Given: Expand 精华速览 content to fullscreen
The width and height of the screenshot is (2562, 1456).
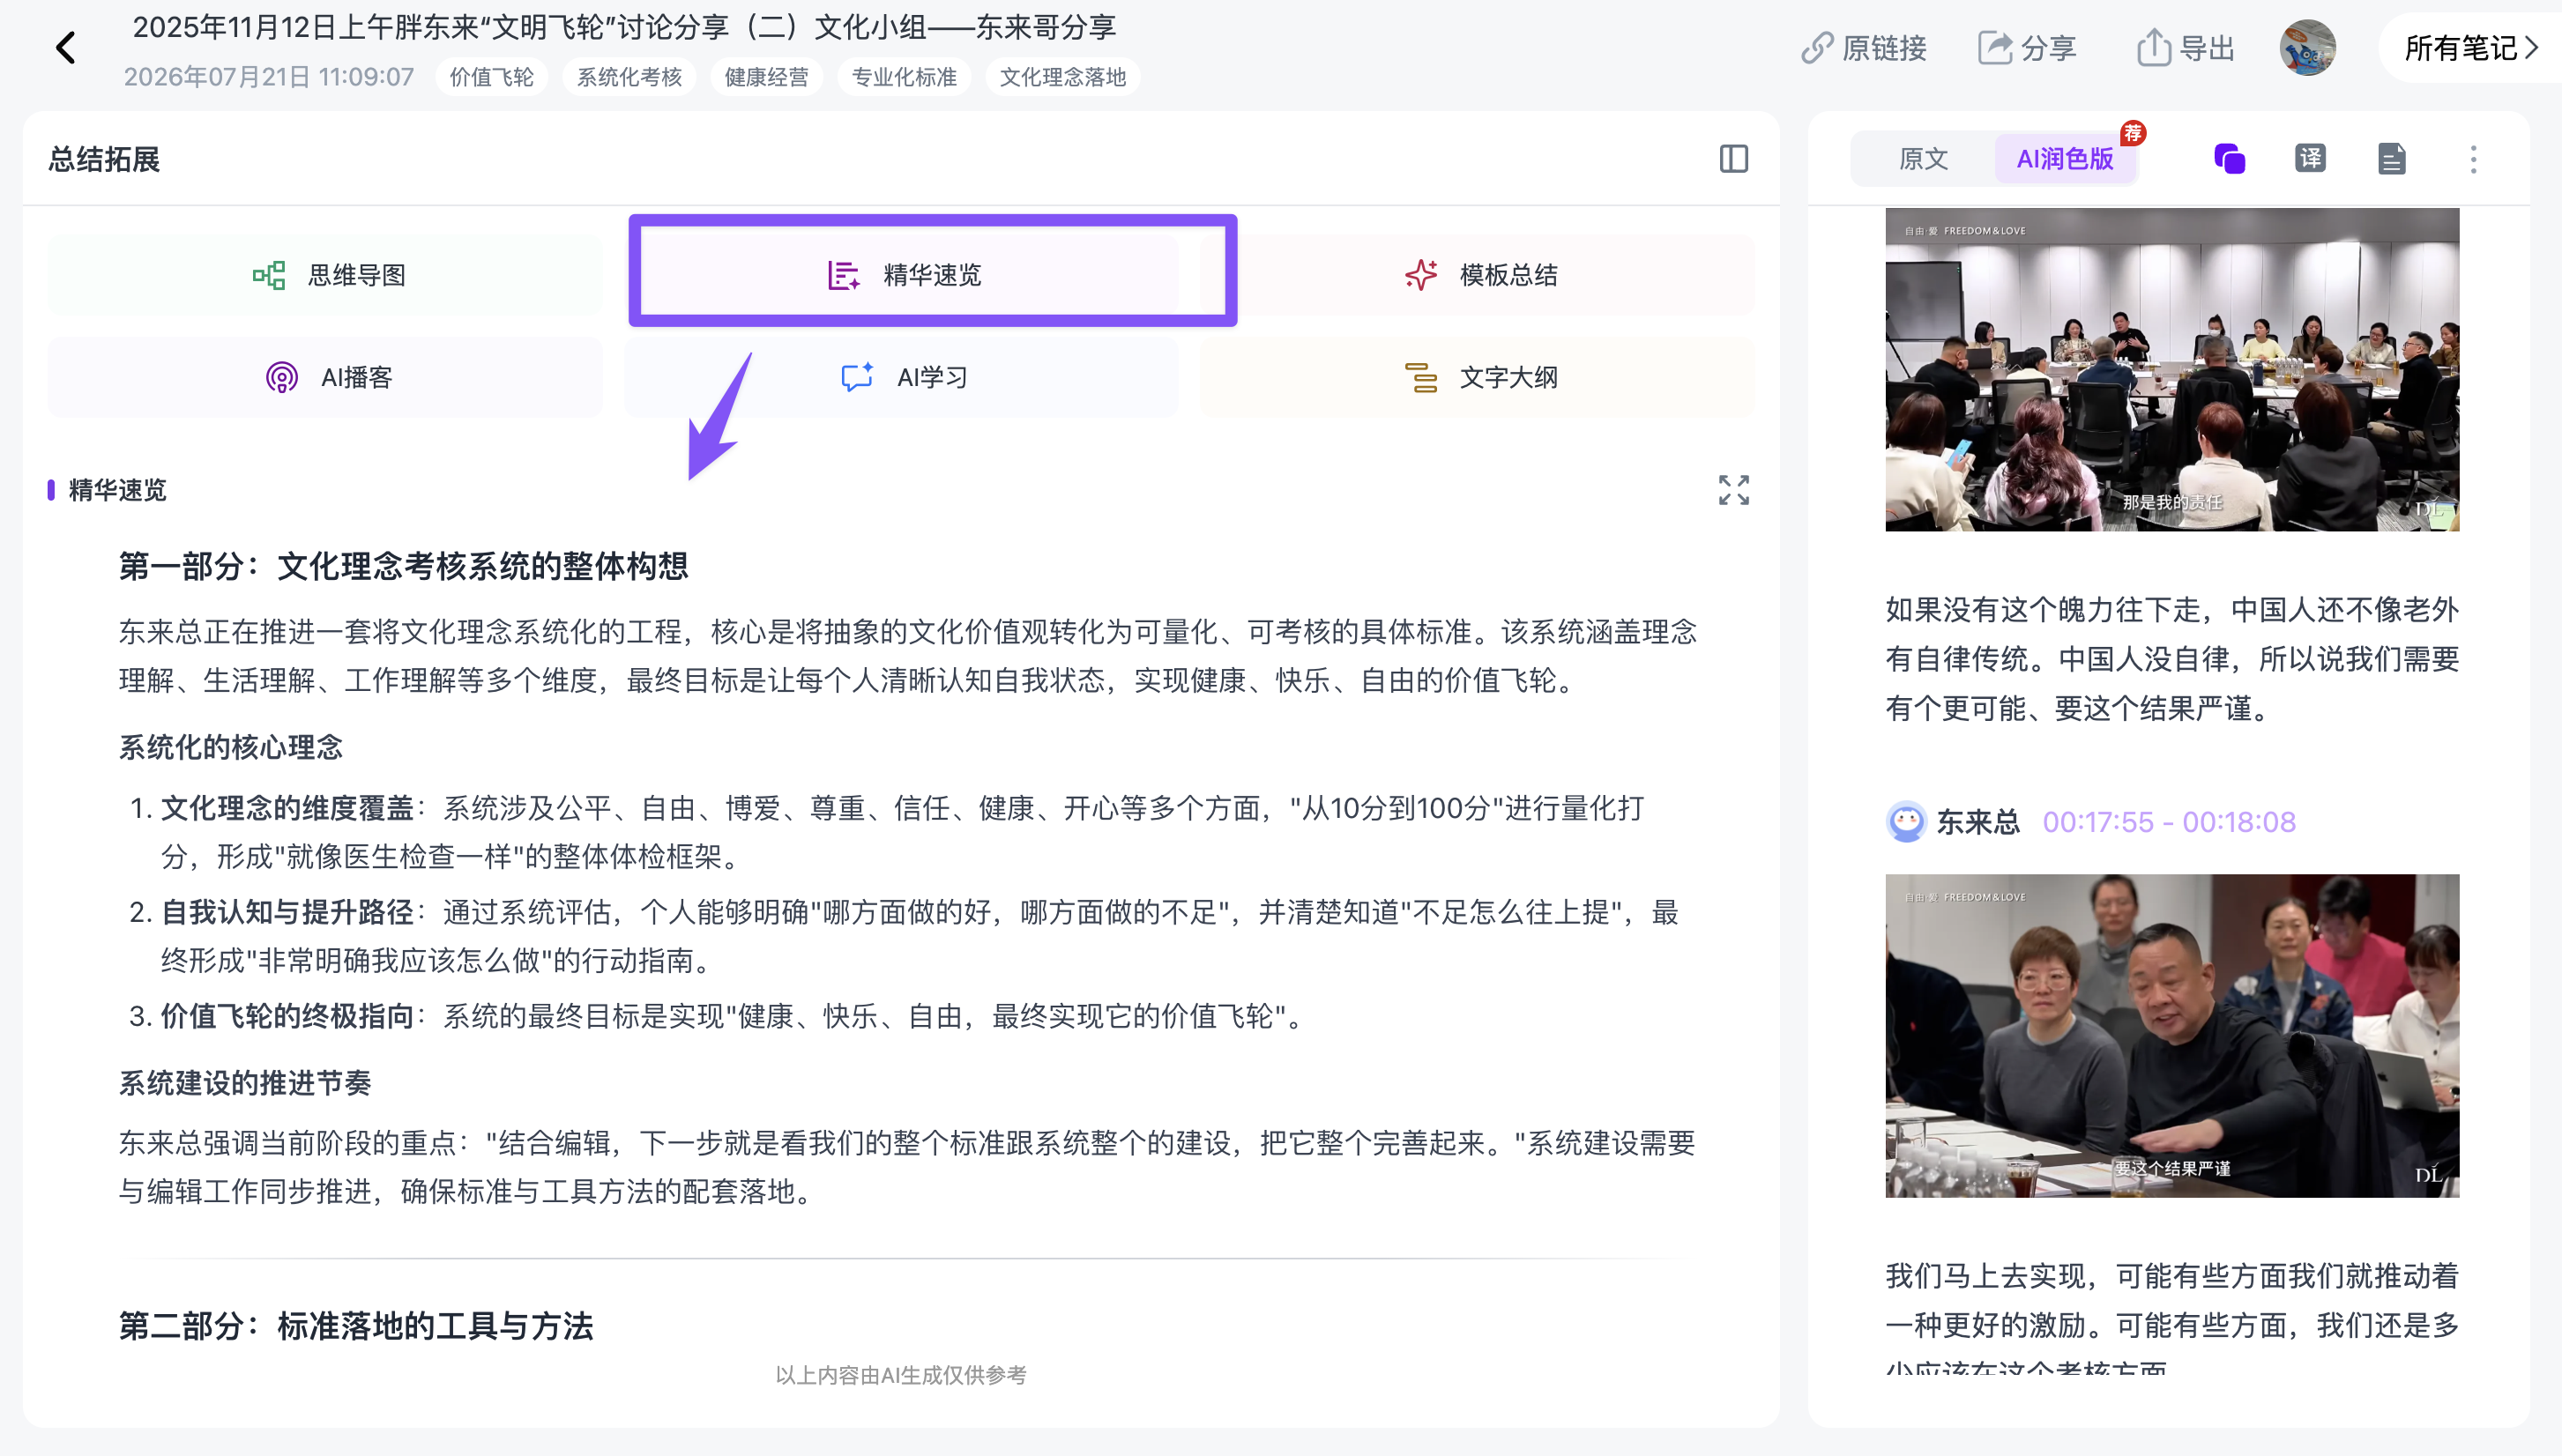Looking at the screenshot, I should tap(1733, 490).
